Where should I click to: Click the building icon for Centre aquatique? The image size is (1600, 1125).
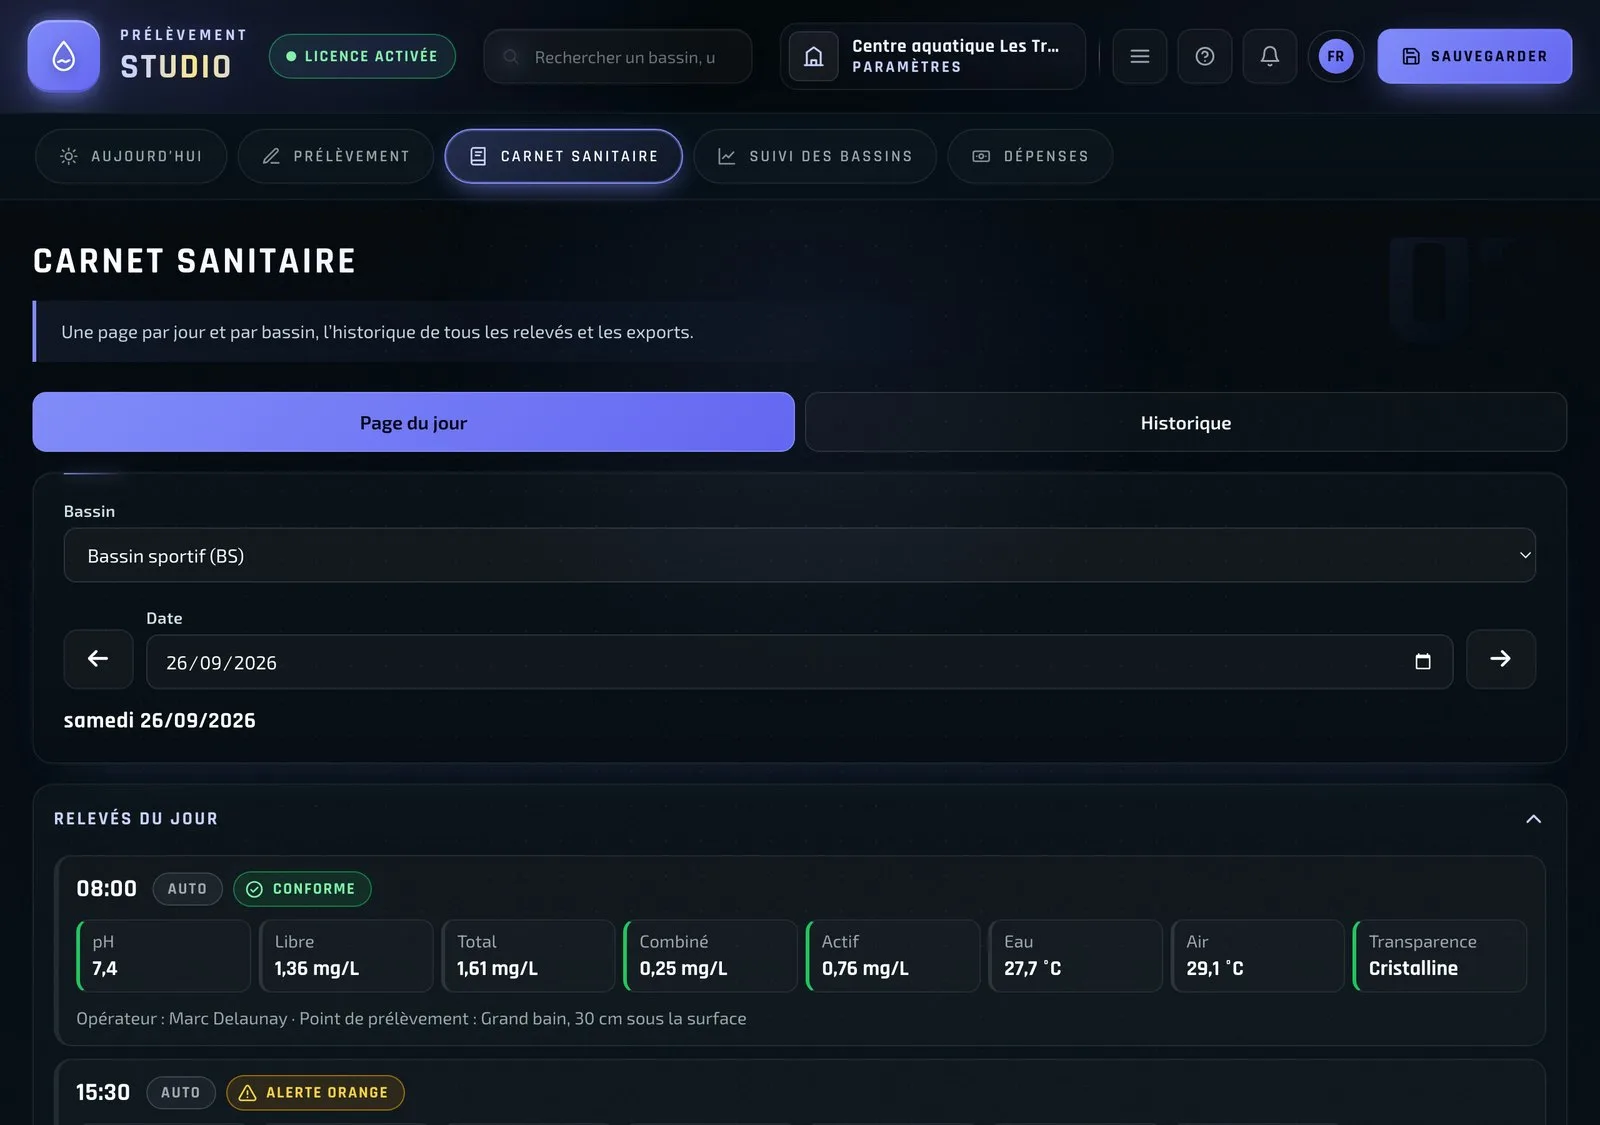(x=814, y=56)
